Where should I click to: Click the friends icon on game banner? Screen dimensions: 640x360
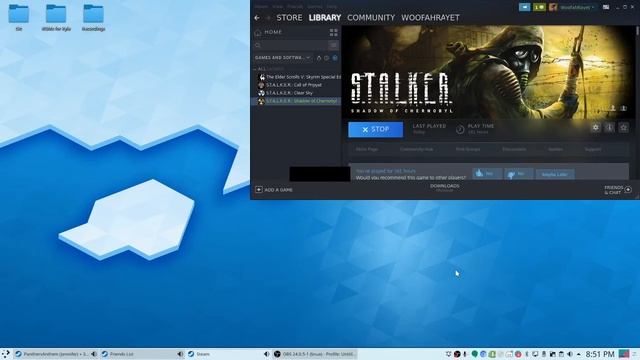(624, 108)
